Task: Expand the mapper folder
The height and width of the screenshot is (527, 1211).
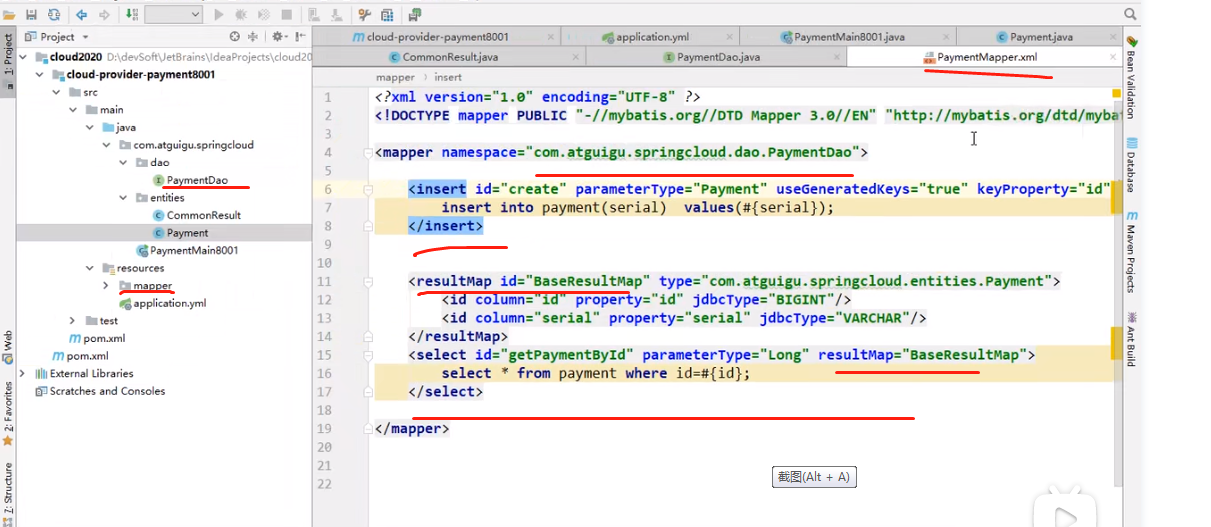Action: tap(106, 285)
